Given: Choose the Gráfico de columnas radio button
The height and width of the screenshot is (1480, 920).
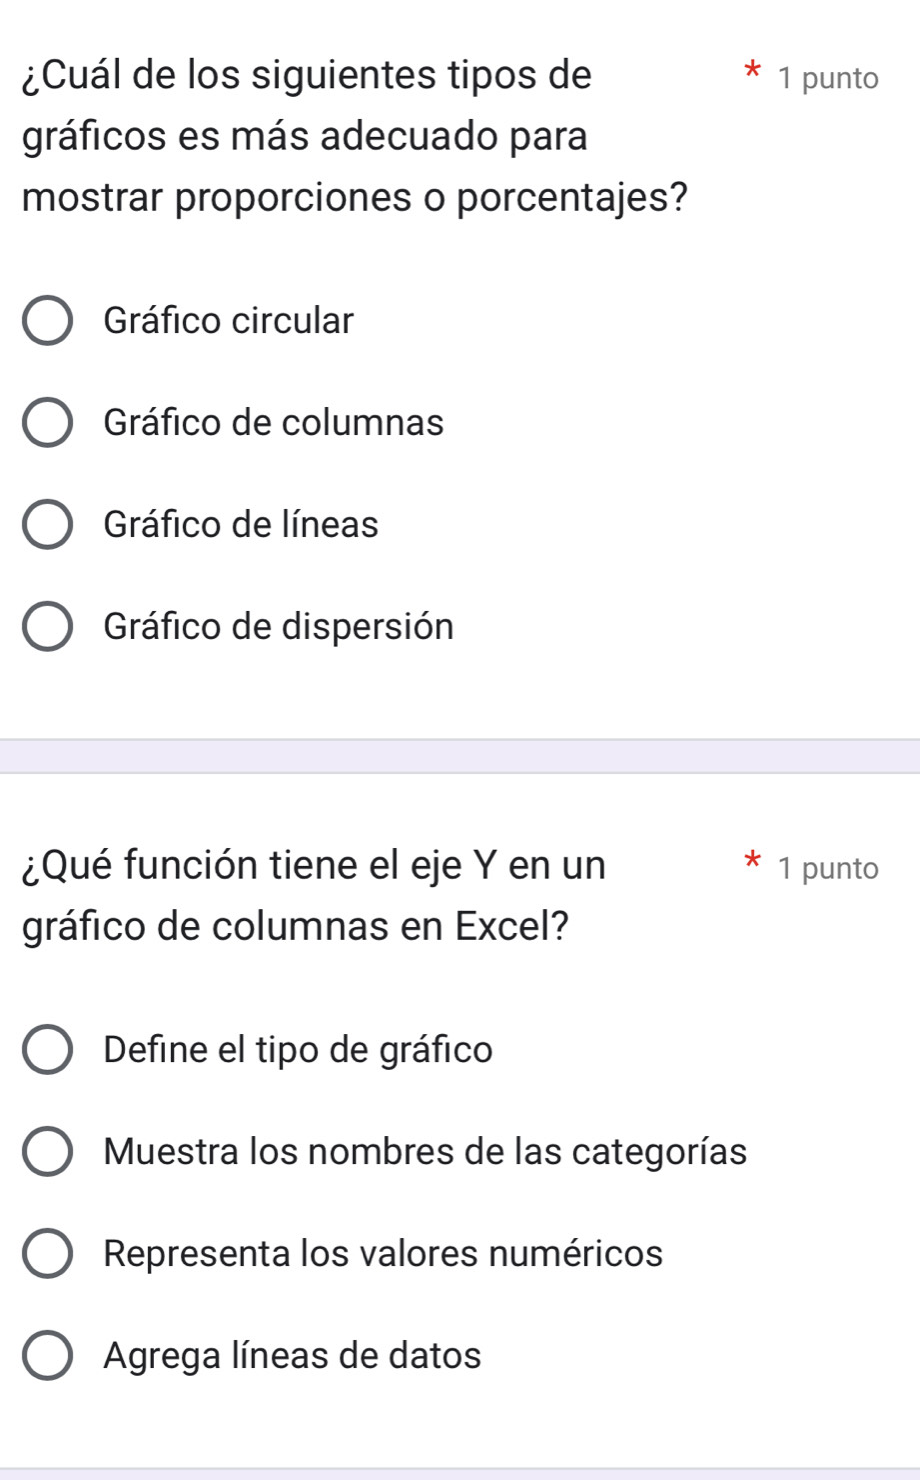Looking at the screenshot, I should (47, 423).
